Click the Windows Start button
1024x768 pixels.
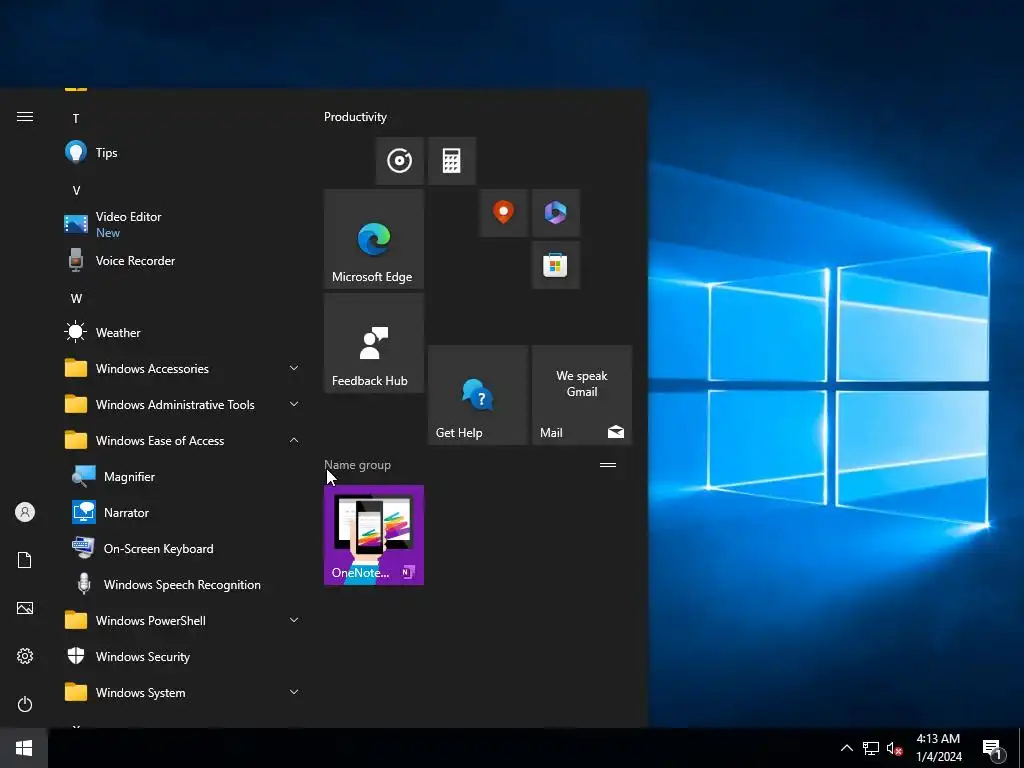24,748
